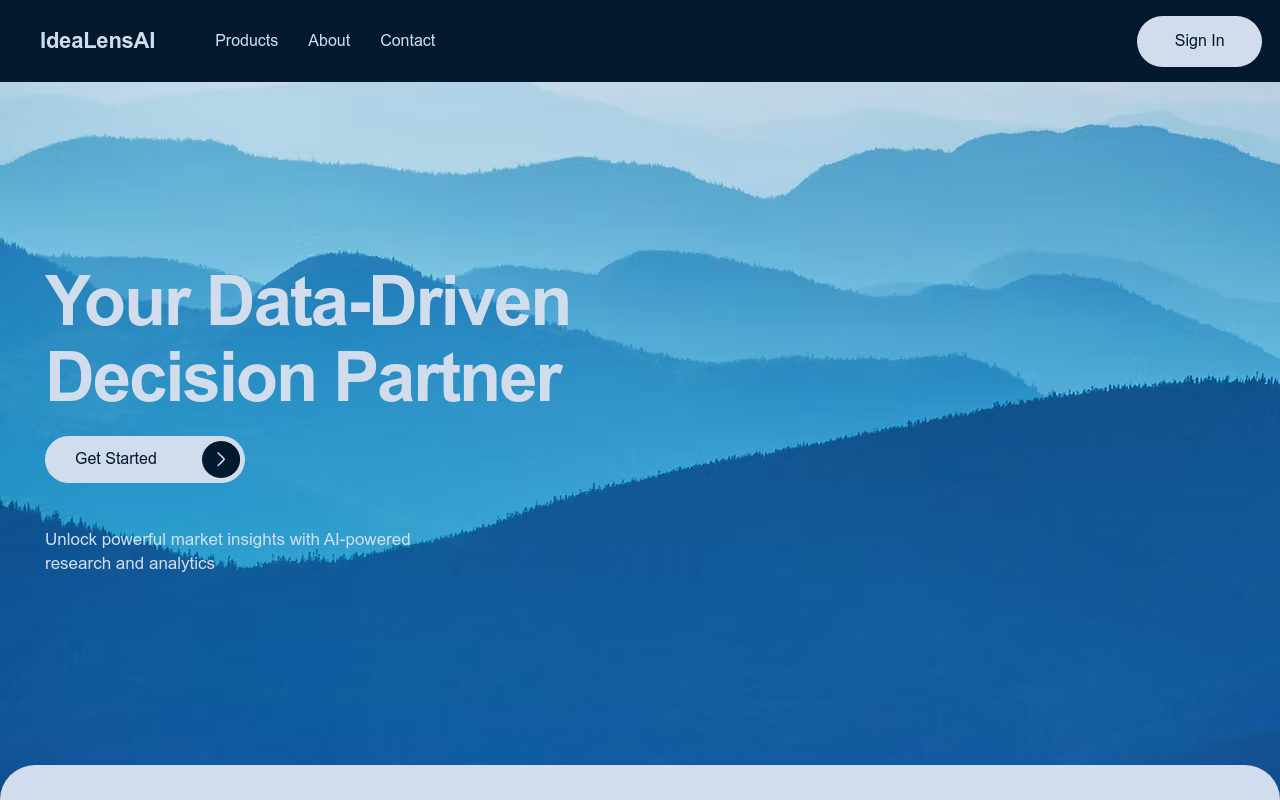Click the 'AI-powered' word in subtitle

point(367,540)
